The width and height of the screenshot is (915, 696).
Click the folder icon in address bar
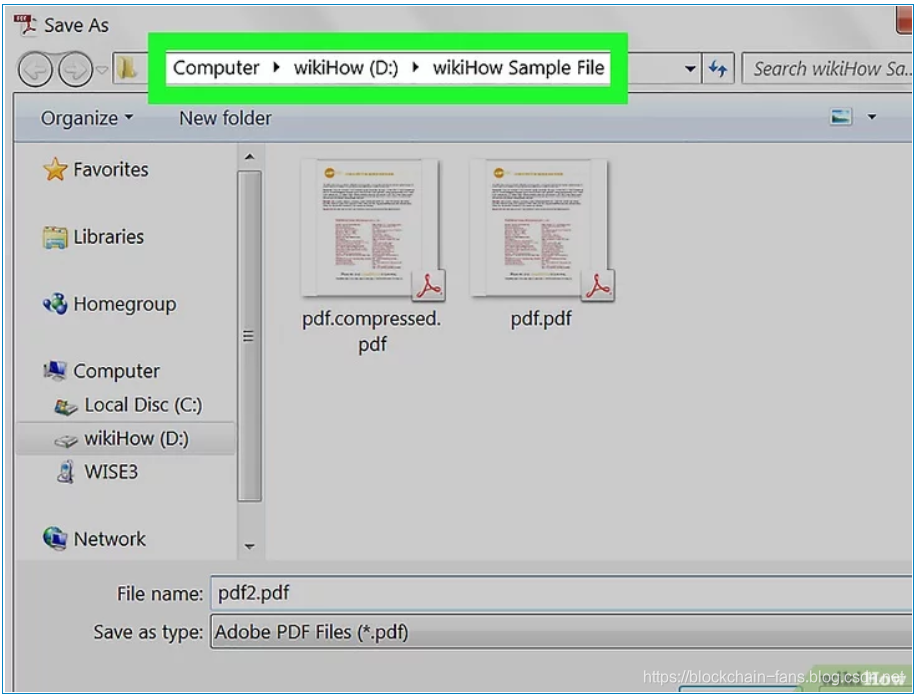pyautogui.click(x=127, y=69)
